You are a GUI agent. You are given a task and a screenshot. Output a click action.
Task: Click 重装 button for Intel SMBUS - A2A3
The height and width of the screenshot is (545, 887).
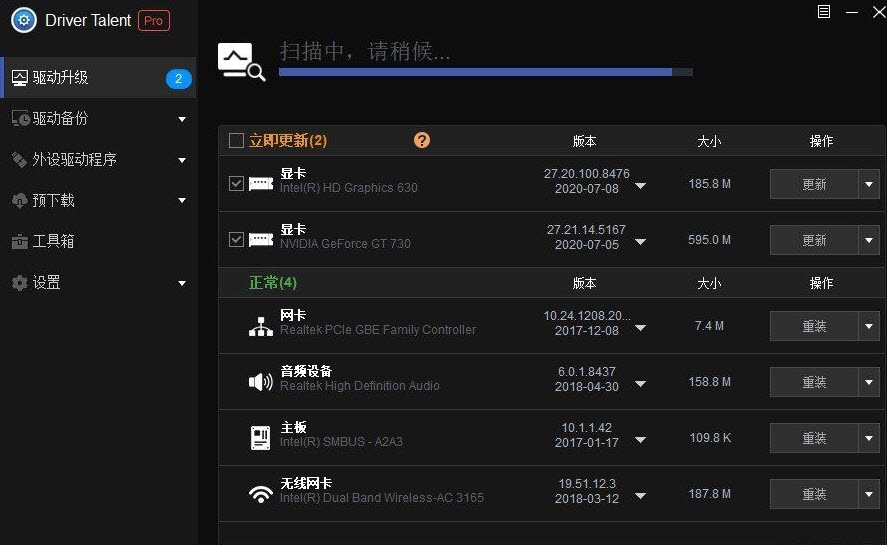coord(814,438)
